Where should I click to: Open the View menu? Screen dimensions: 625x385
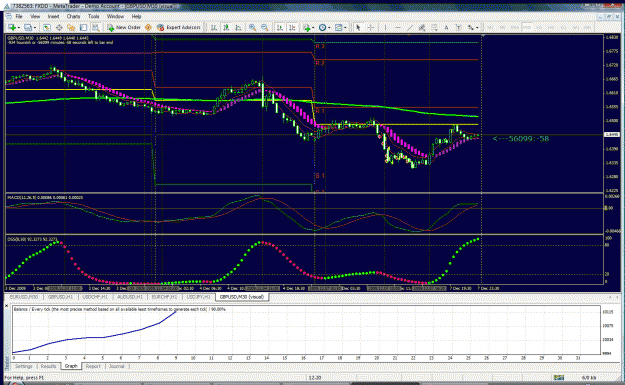point(35,16)
